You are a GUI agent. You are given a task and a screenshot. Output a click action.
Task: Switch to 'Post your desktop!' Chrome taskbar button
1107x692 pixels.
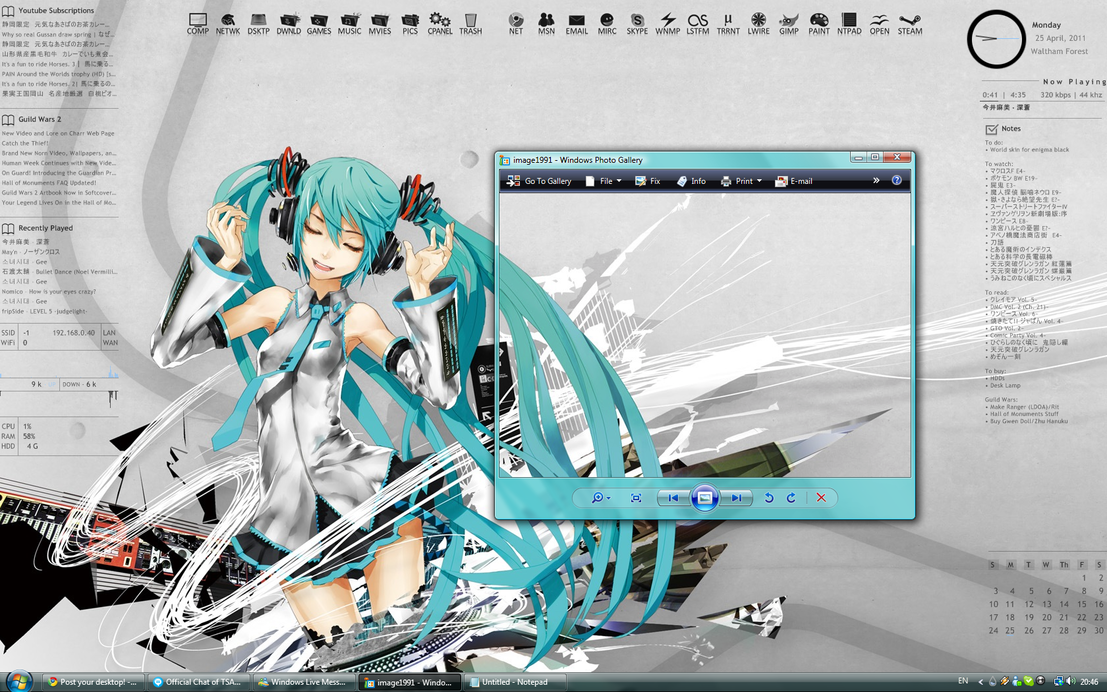click(92, 682)
